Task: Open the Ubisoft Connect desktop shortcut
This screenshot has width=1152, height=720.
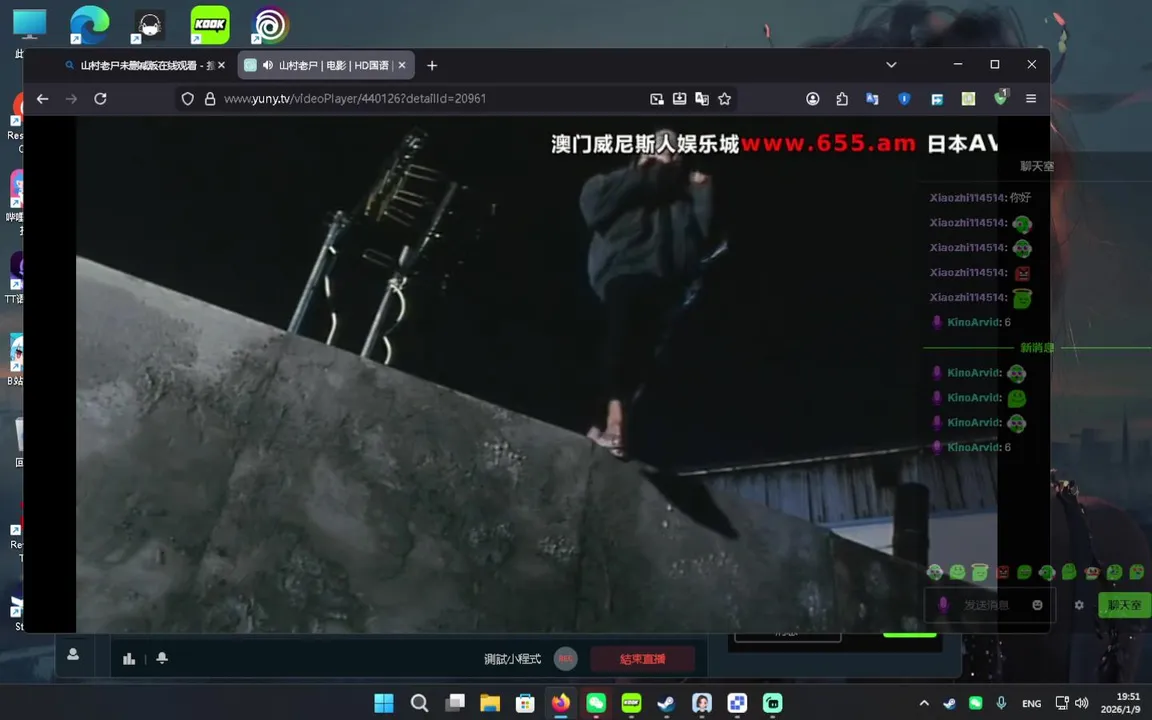Action: coord(270,25)
